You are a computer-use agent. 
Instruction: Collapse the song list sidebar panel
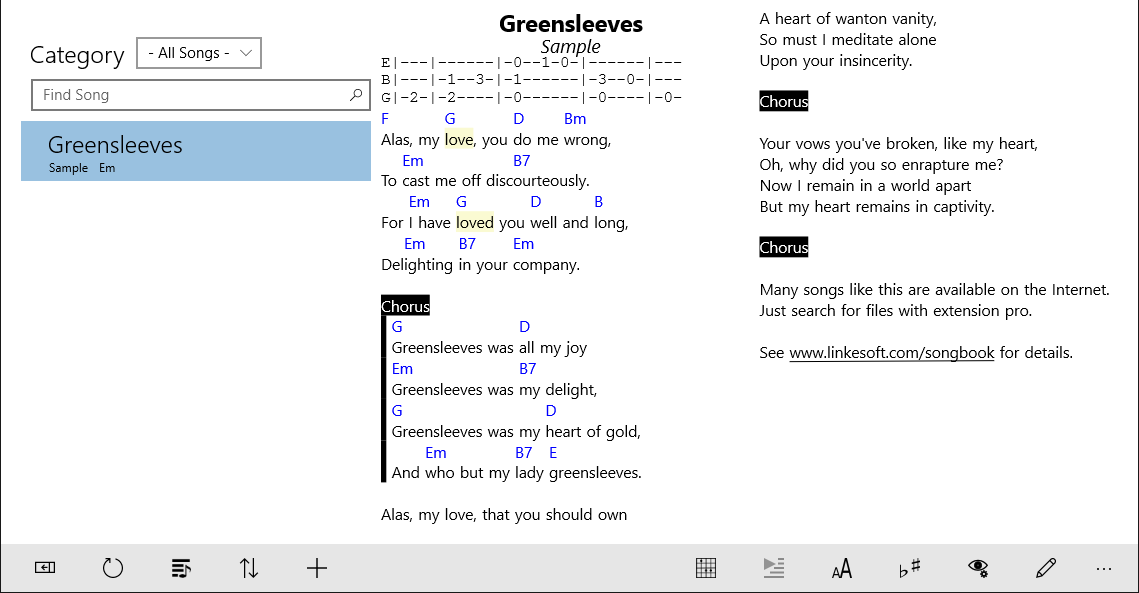point(44,567)
